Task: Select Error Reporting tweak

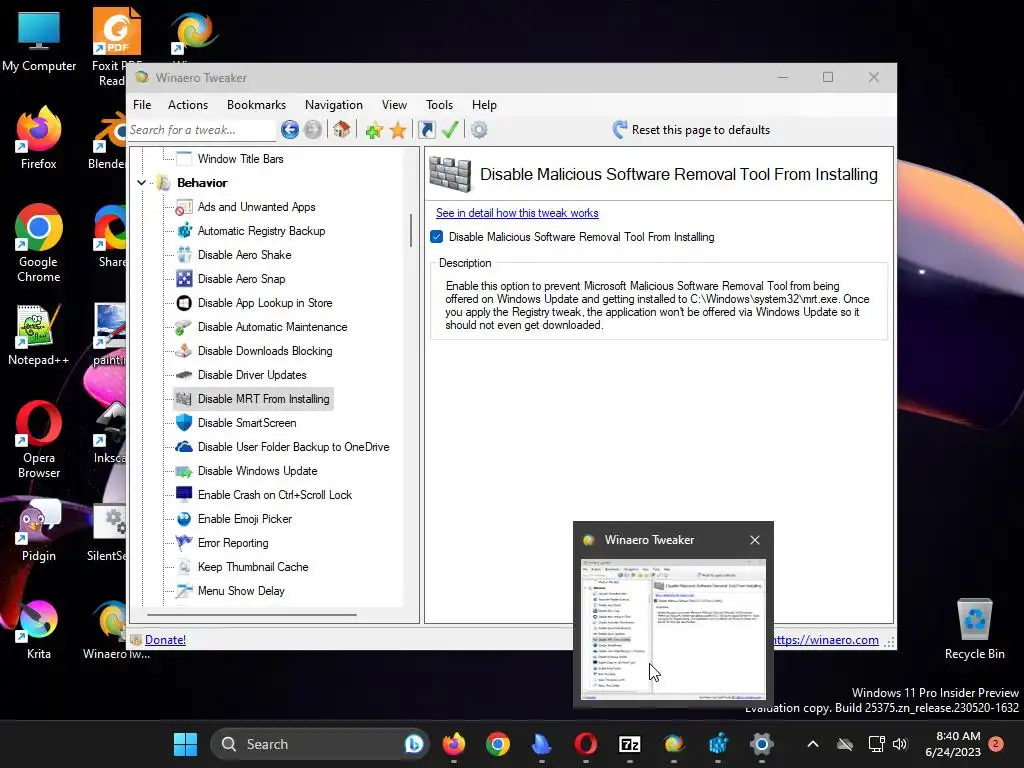Action: [x=232, y=543]
